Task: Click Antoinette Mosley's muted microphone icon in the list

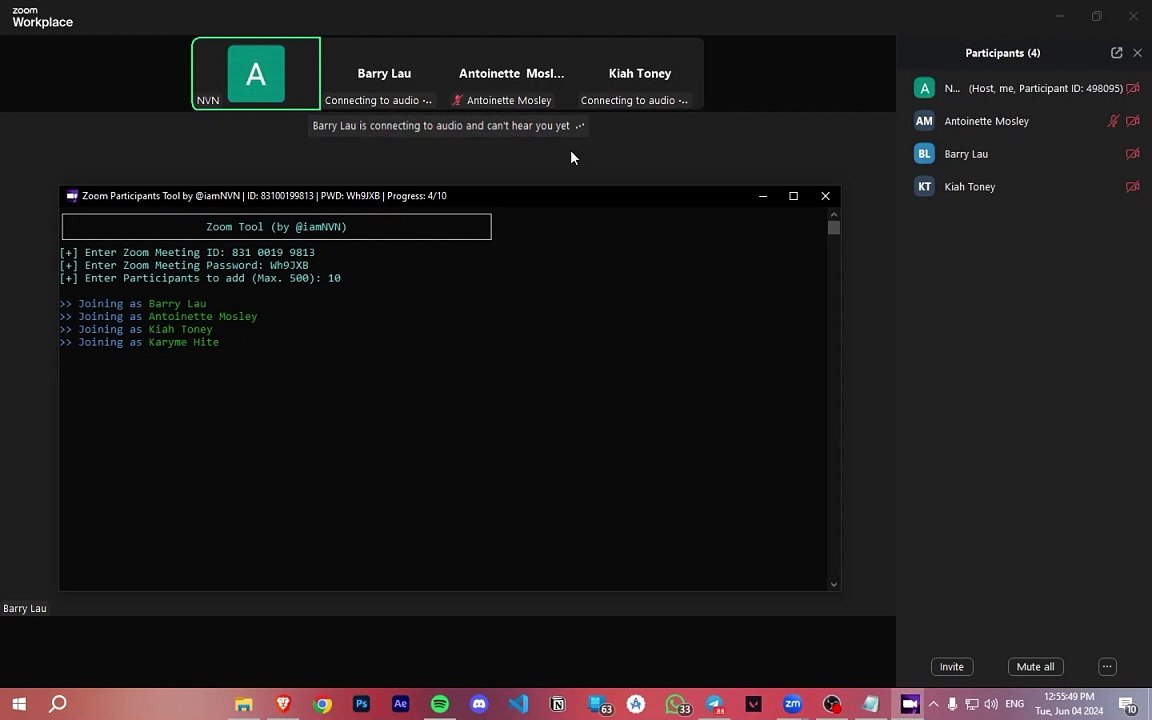Action: [1113, 121]
